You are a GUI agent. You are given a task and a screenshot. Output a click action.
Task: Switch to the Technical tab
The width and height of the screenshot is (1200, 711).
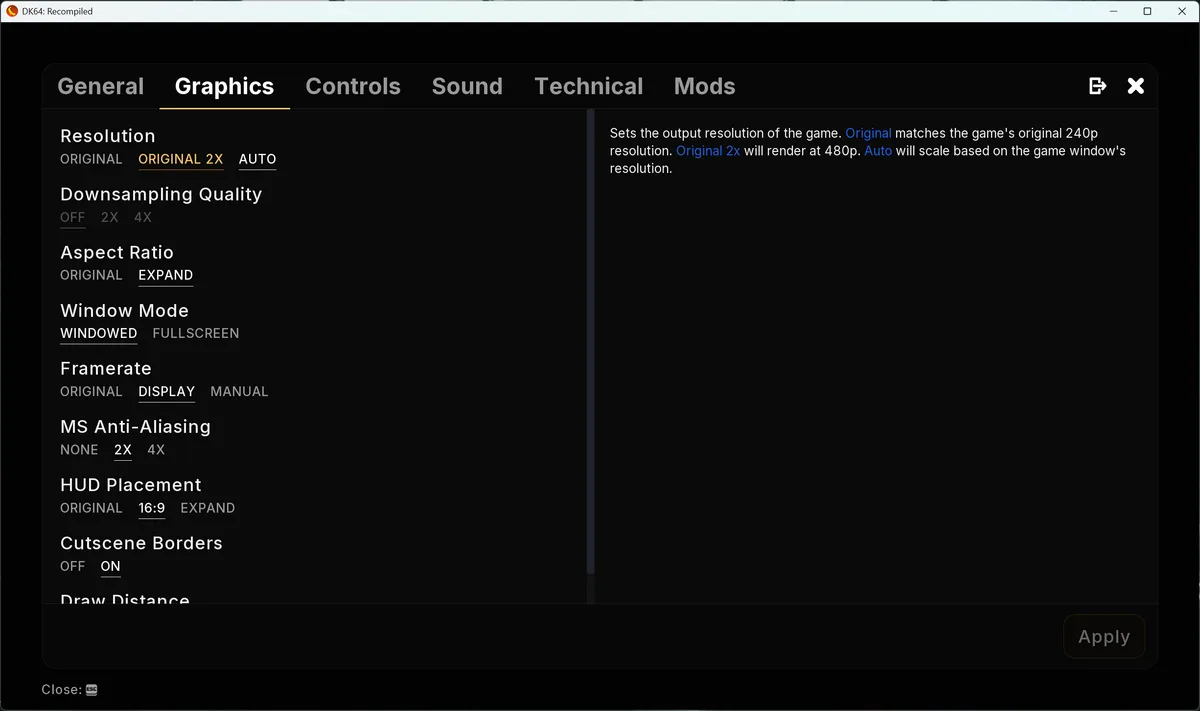coord(589,86)
